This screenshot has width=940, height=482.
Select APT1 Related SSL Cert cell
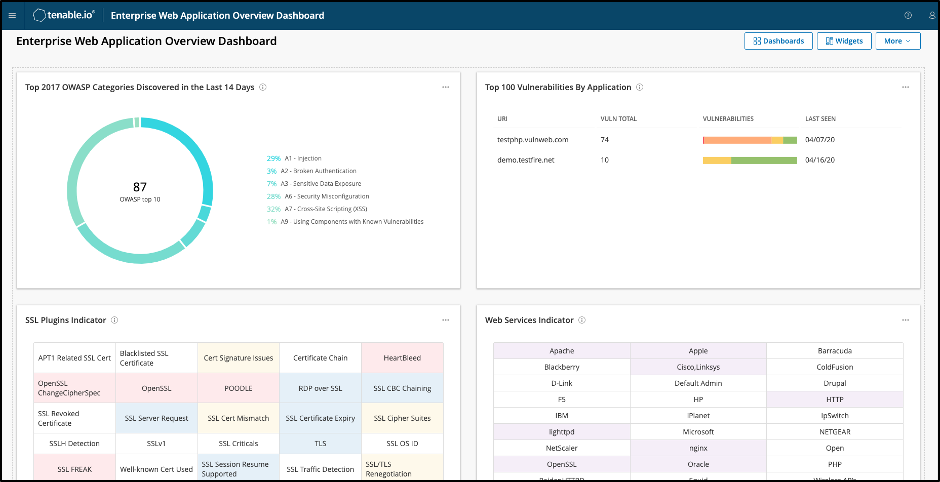tap(74, 358)
